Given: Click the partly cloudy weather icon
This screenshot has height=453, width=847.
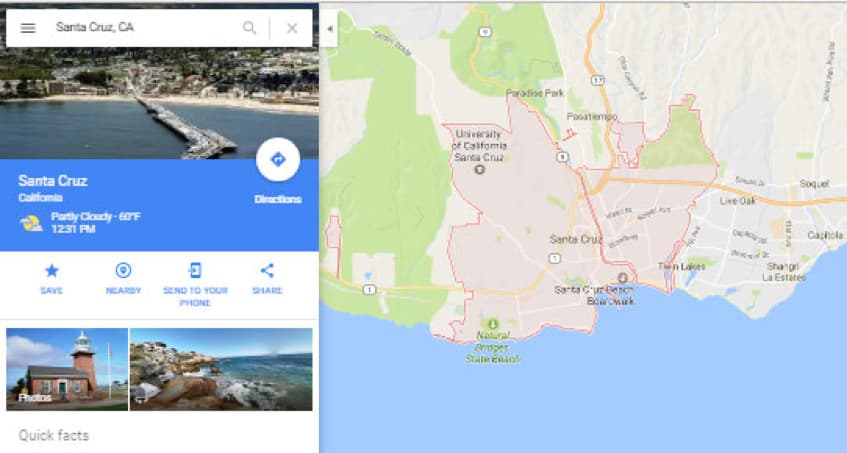Looking at the screenshot, I should click(31, 223).
